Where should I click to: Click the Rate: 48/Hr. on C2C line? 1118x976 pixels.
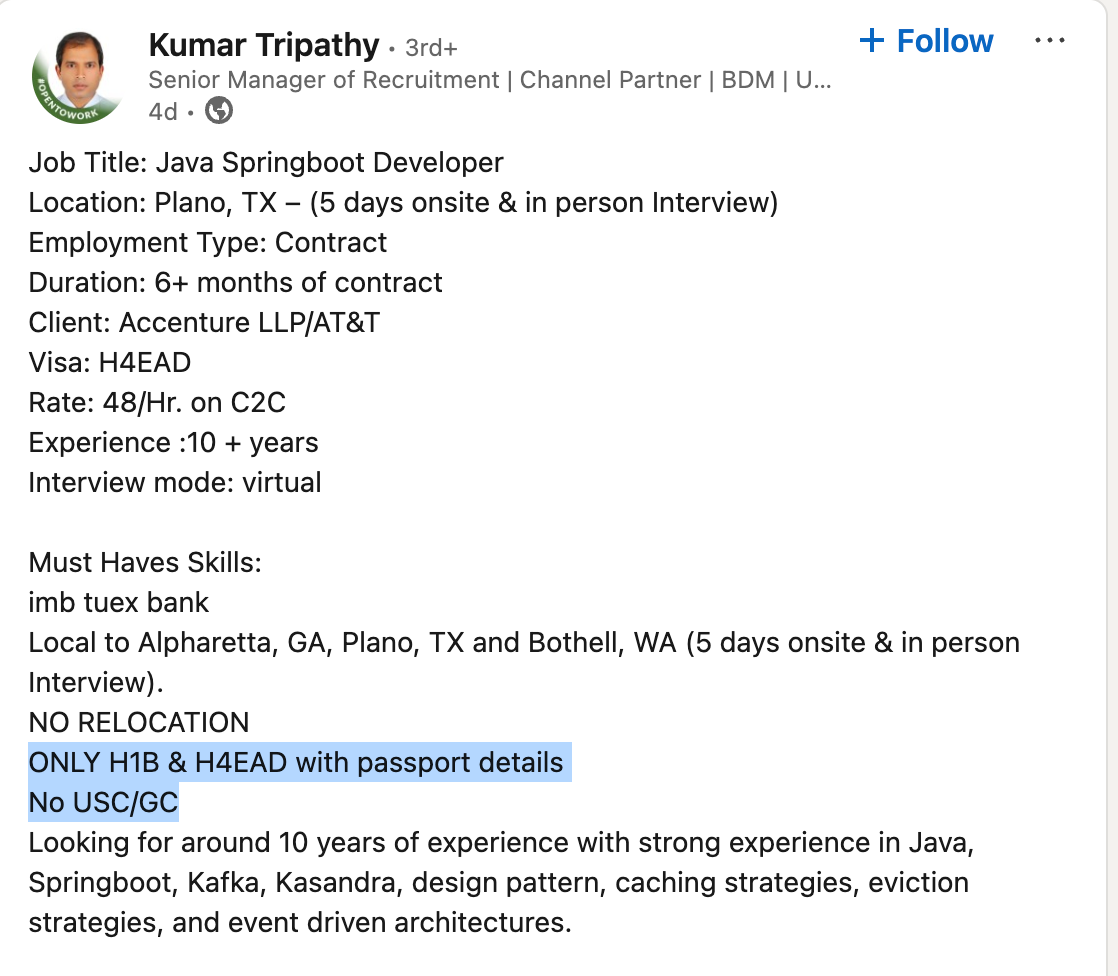(x=157, y=402)
